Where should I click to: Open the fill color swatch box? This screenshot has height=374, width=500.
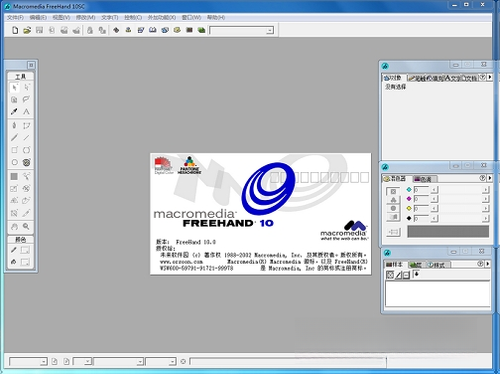click(x=25, y=262)
